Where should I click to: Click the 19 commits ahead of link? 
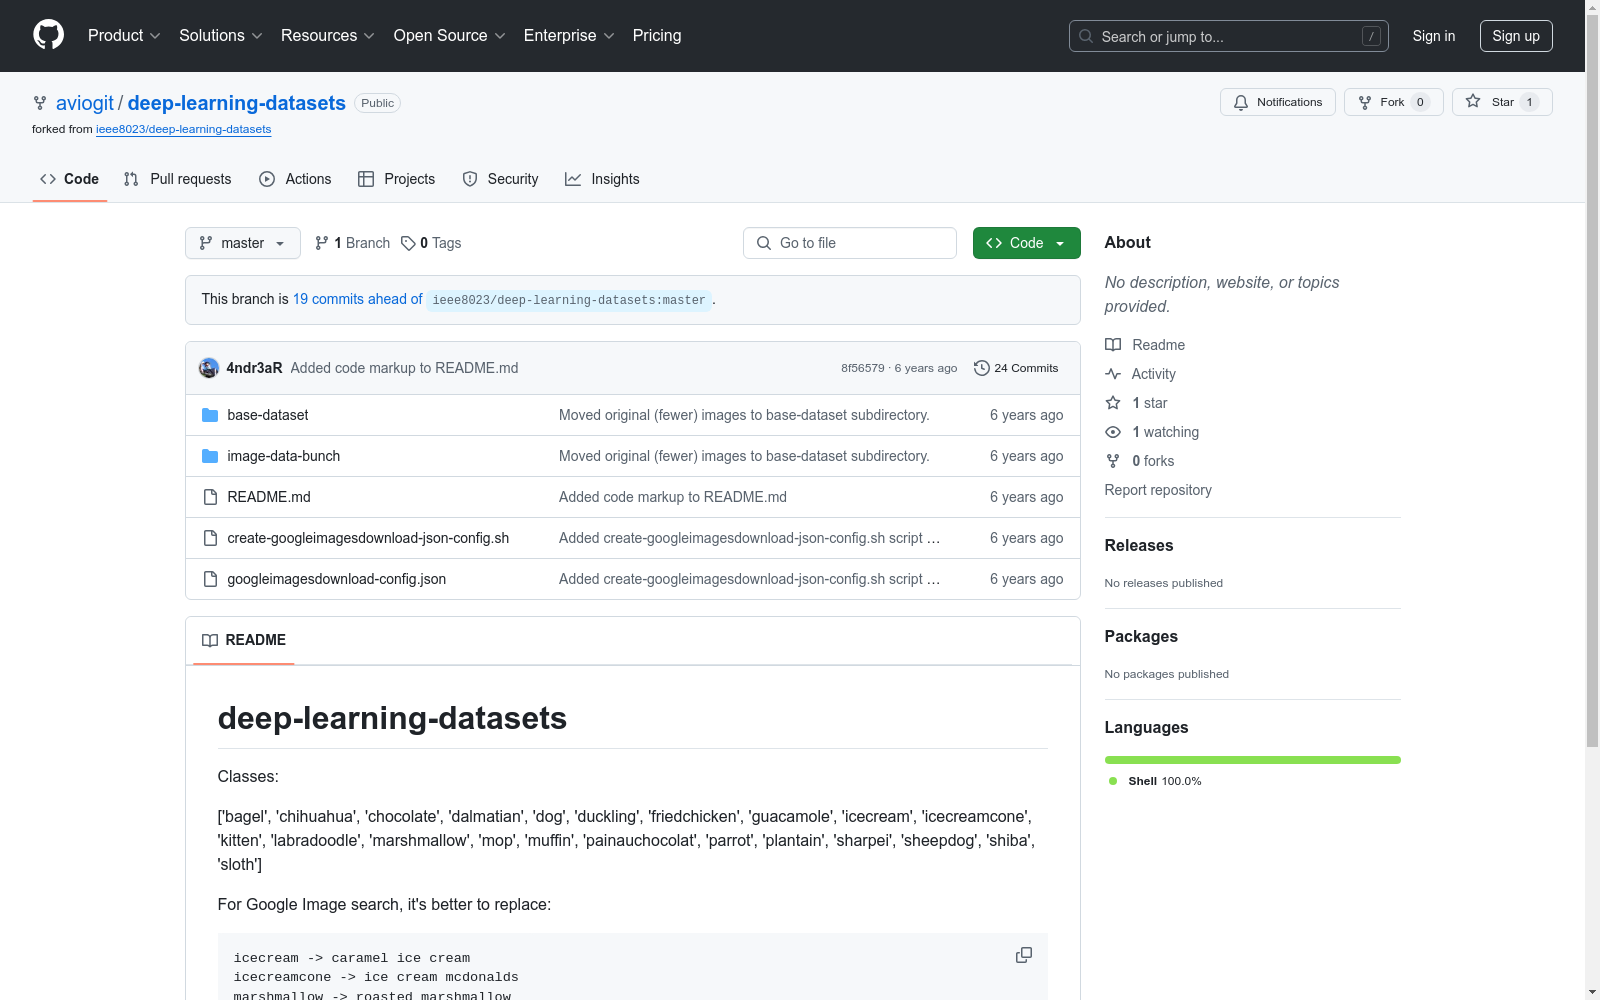point(358,299)
